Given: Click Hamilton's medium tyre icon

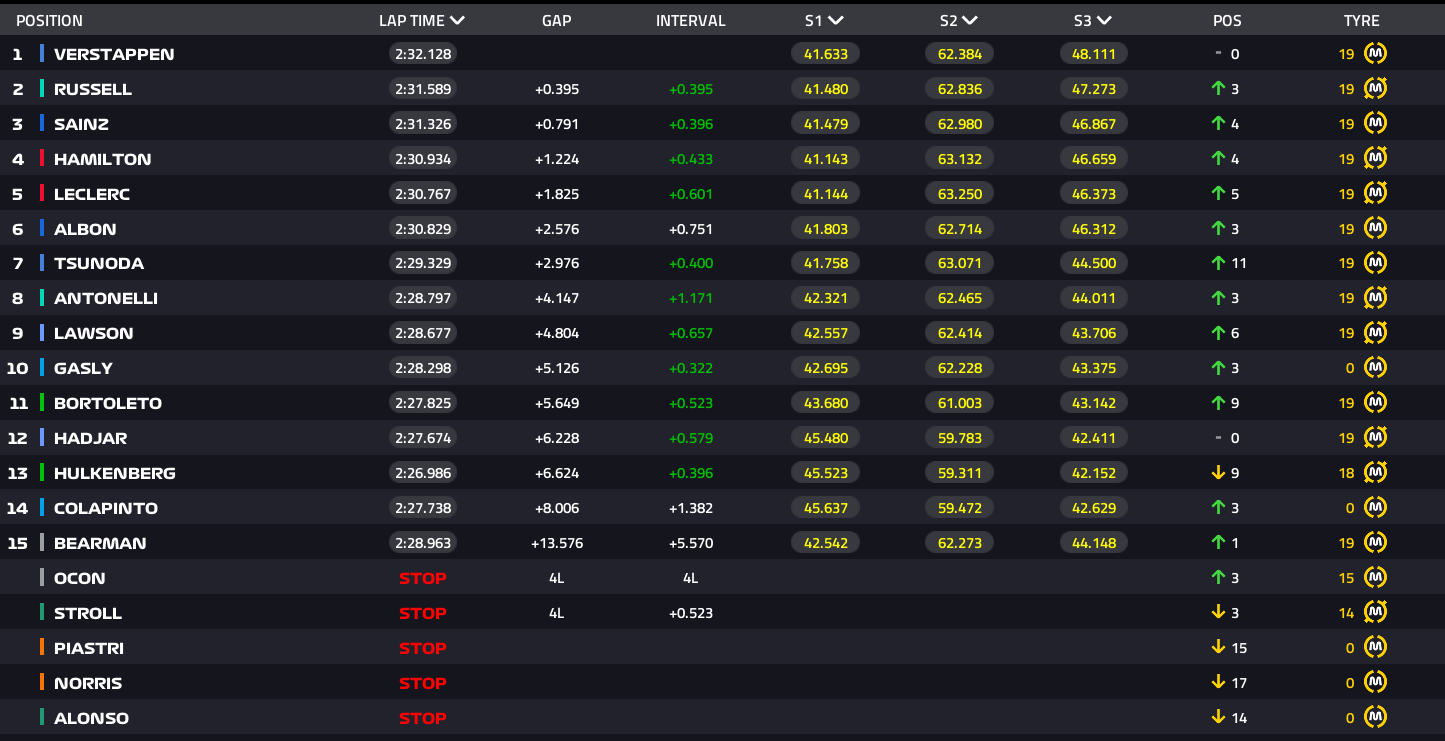Looking at the screenshot, I should pyautogui.click(x=1376, y=159).
